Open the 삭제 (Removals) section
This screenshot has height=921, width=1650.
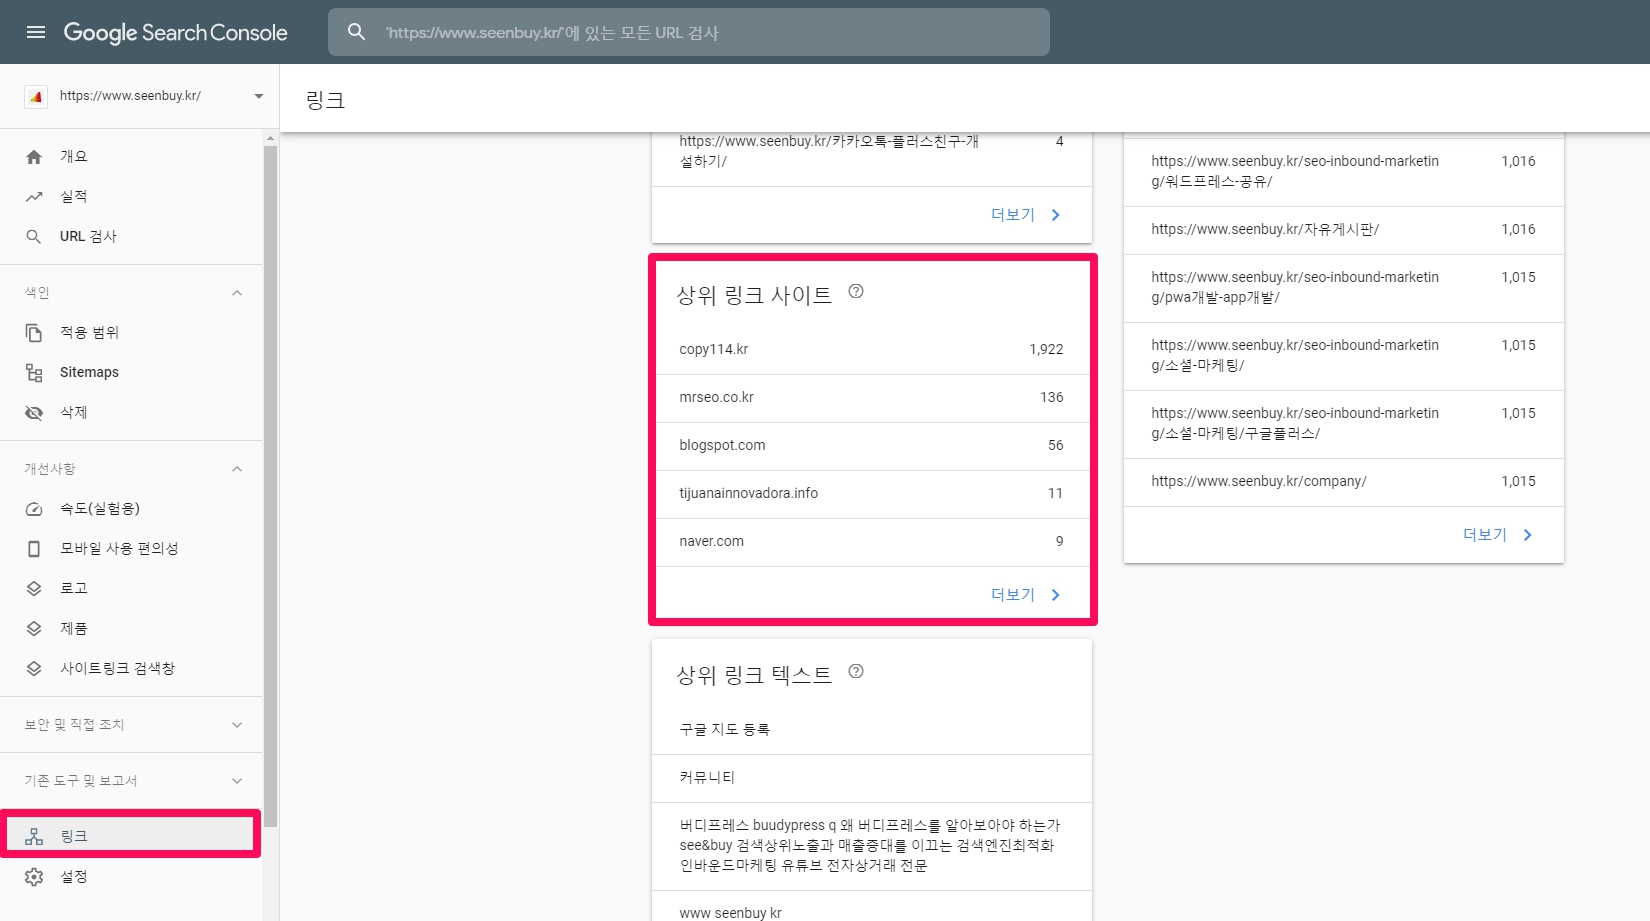75,412
